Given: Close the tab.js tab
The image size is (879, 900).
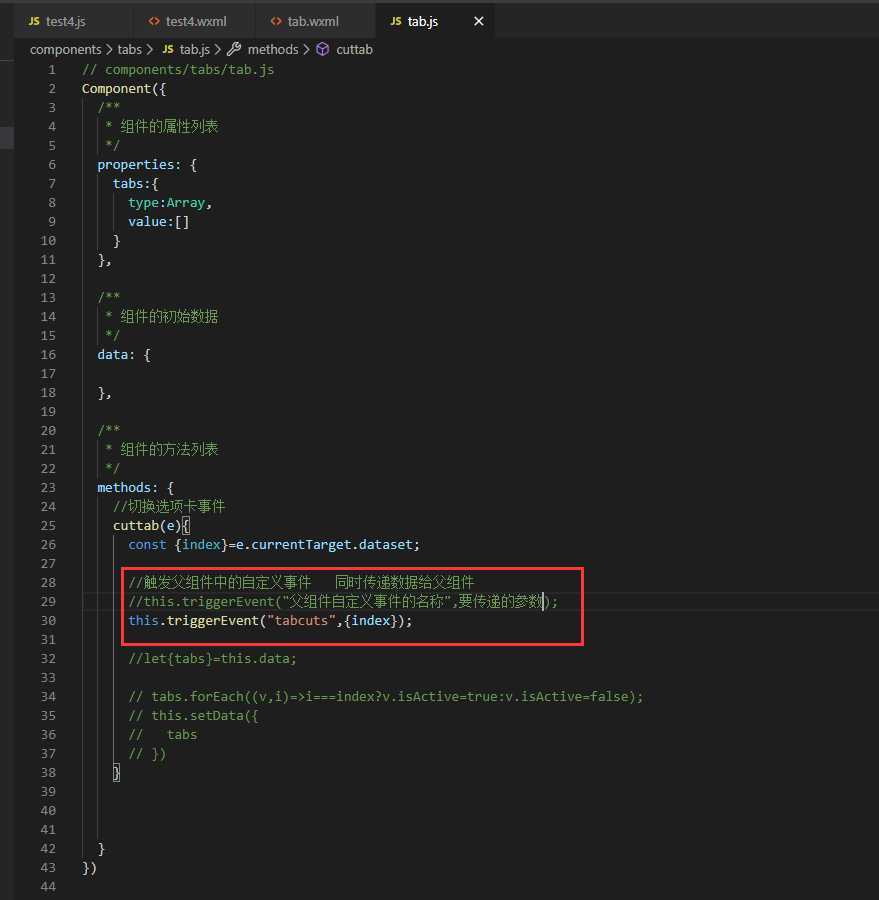Looking at the screenshot, I should [x=478, y=21].
